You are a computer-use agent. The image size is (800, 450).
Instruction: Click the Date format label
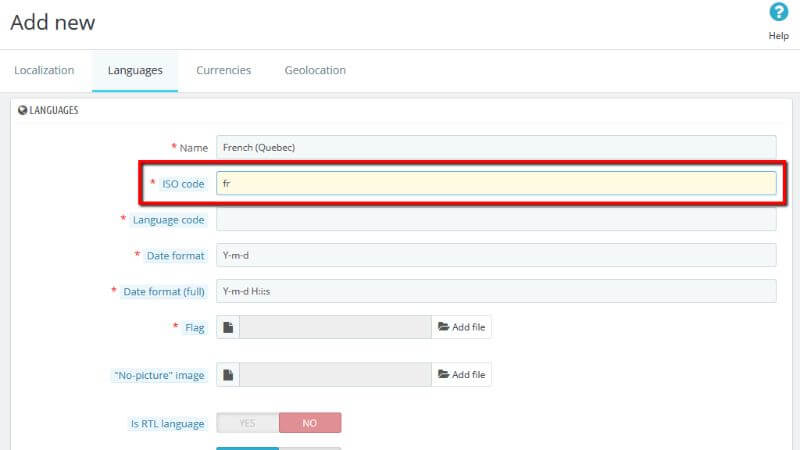click(x=176, y=256)
